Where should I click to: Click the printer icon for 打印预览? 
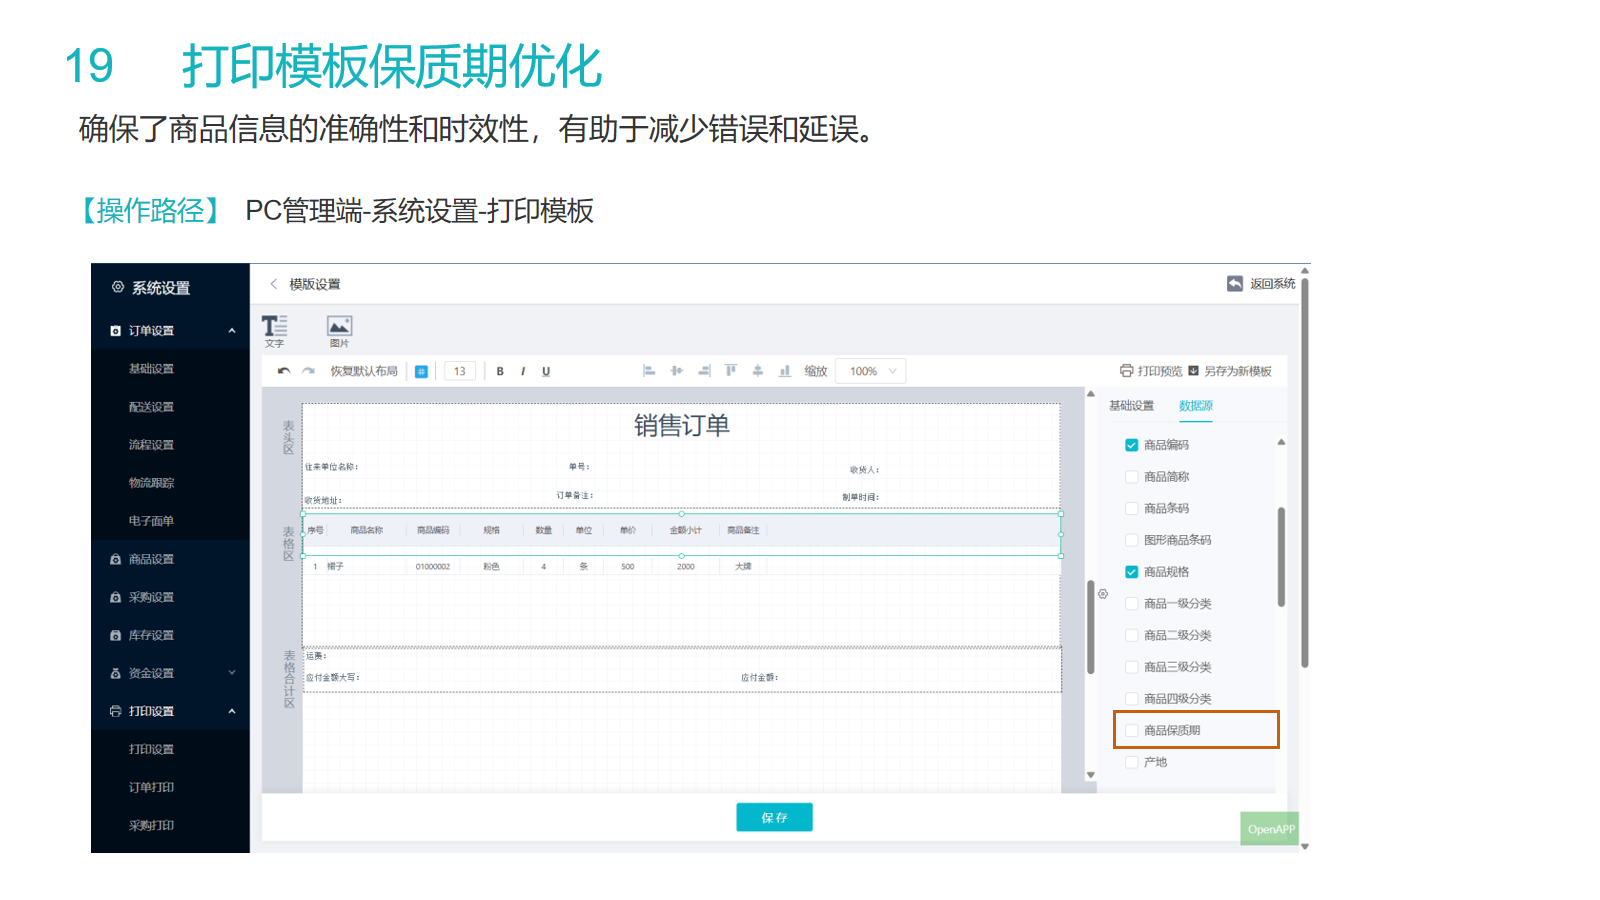click(1127, 371)
